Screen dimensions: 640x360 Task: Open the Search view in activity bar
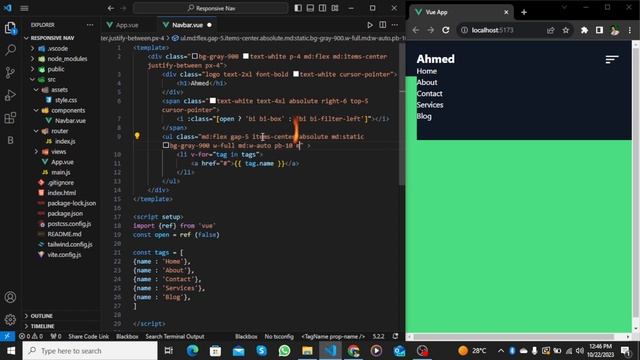pyautogui.click(x=10, y=50)
